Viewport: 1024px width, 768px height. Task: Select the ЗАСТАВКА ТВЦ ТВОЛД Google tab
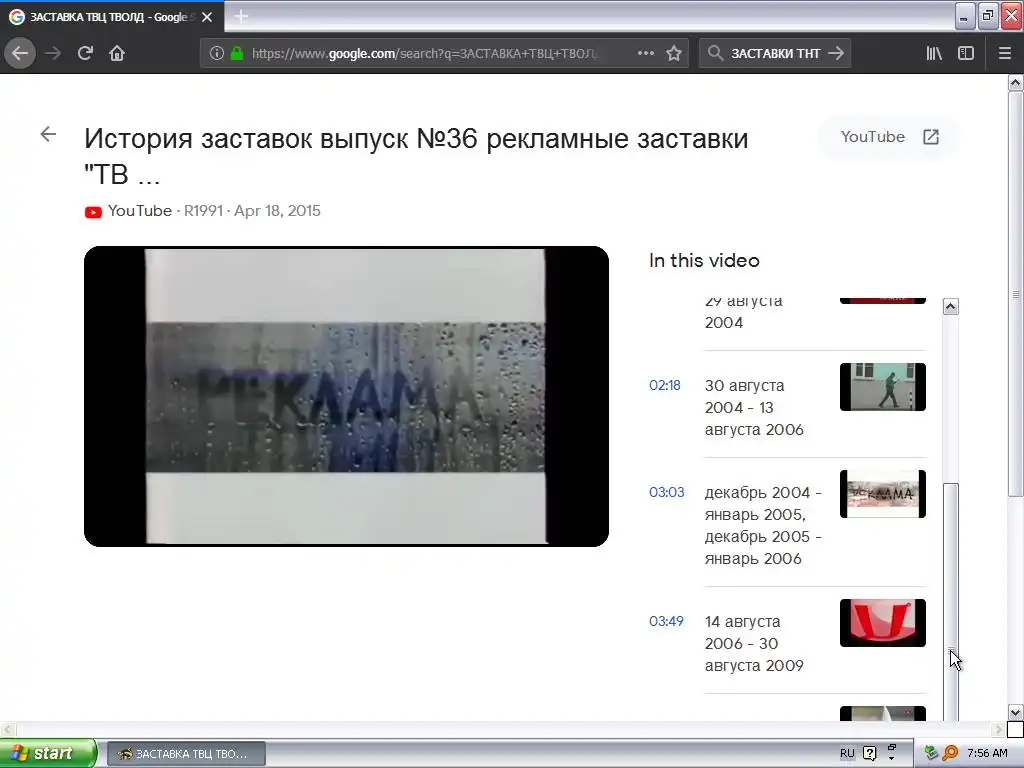click(x=112, y=17)
